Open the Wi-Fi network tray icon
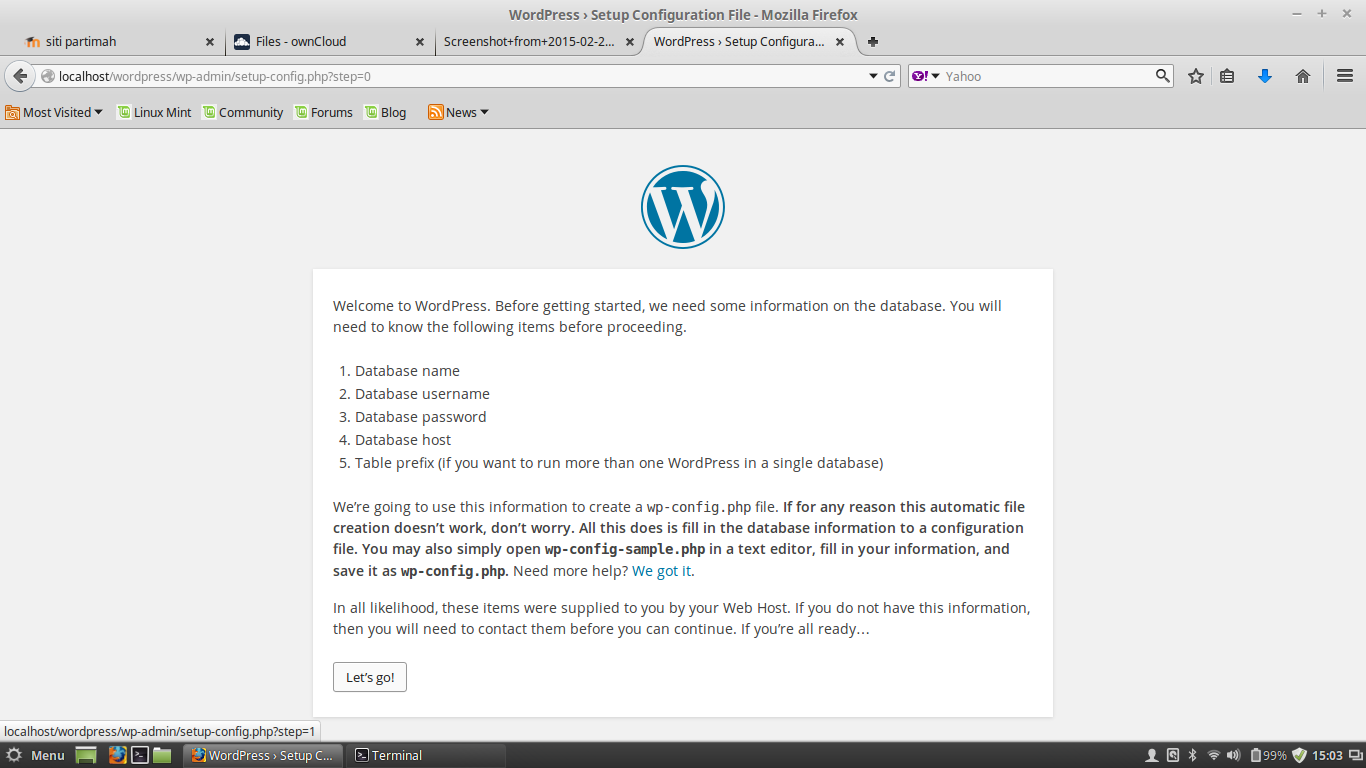 (x=1214, y=755)
